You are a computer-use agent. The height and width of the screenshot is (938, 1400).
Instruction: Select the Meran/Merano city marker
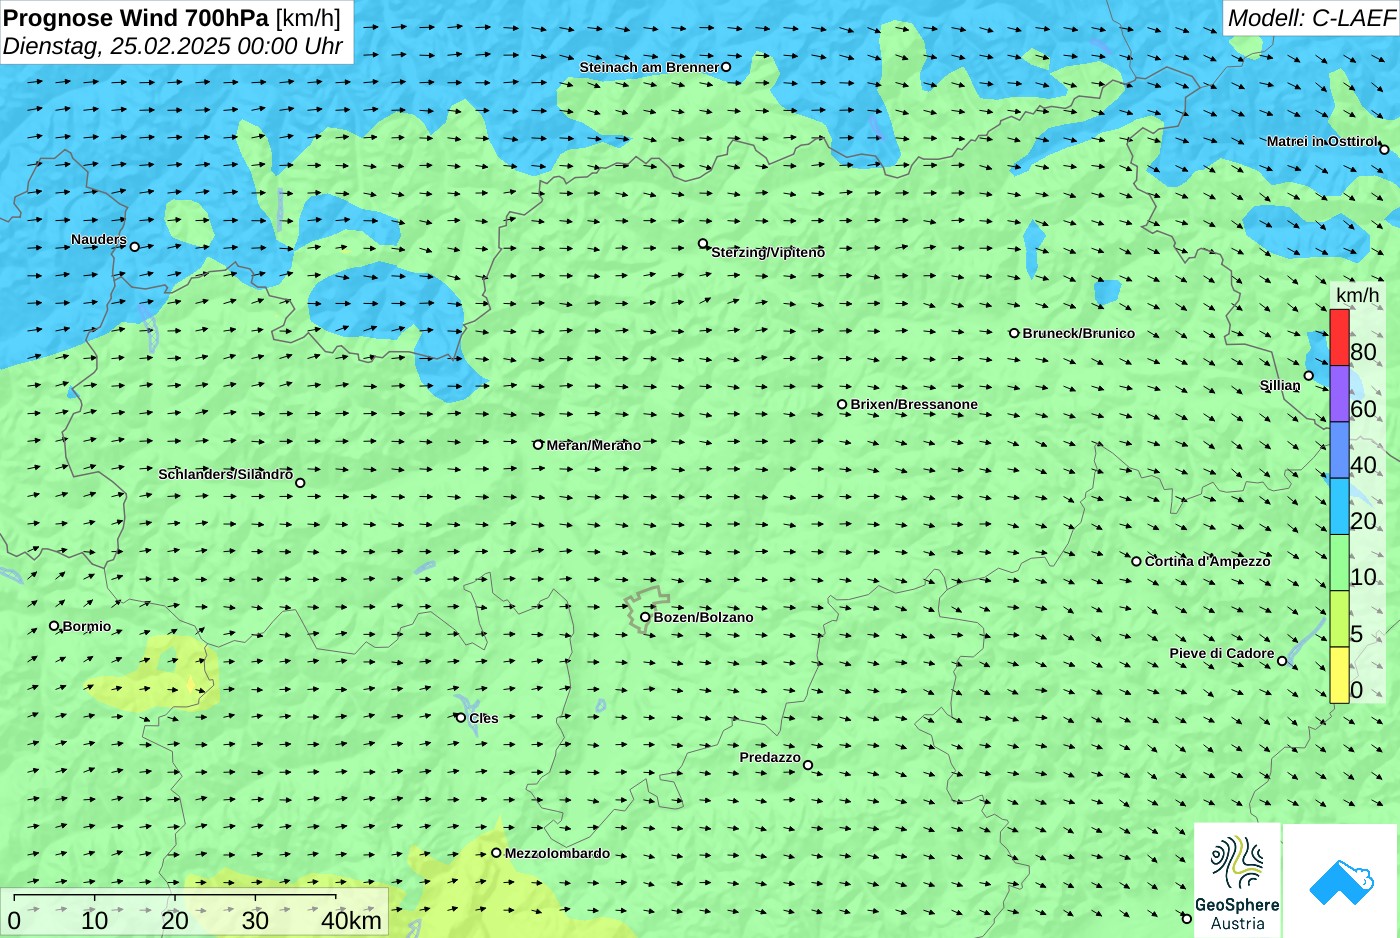tap(538, 445)
